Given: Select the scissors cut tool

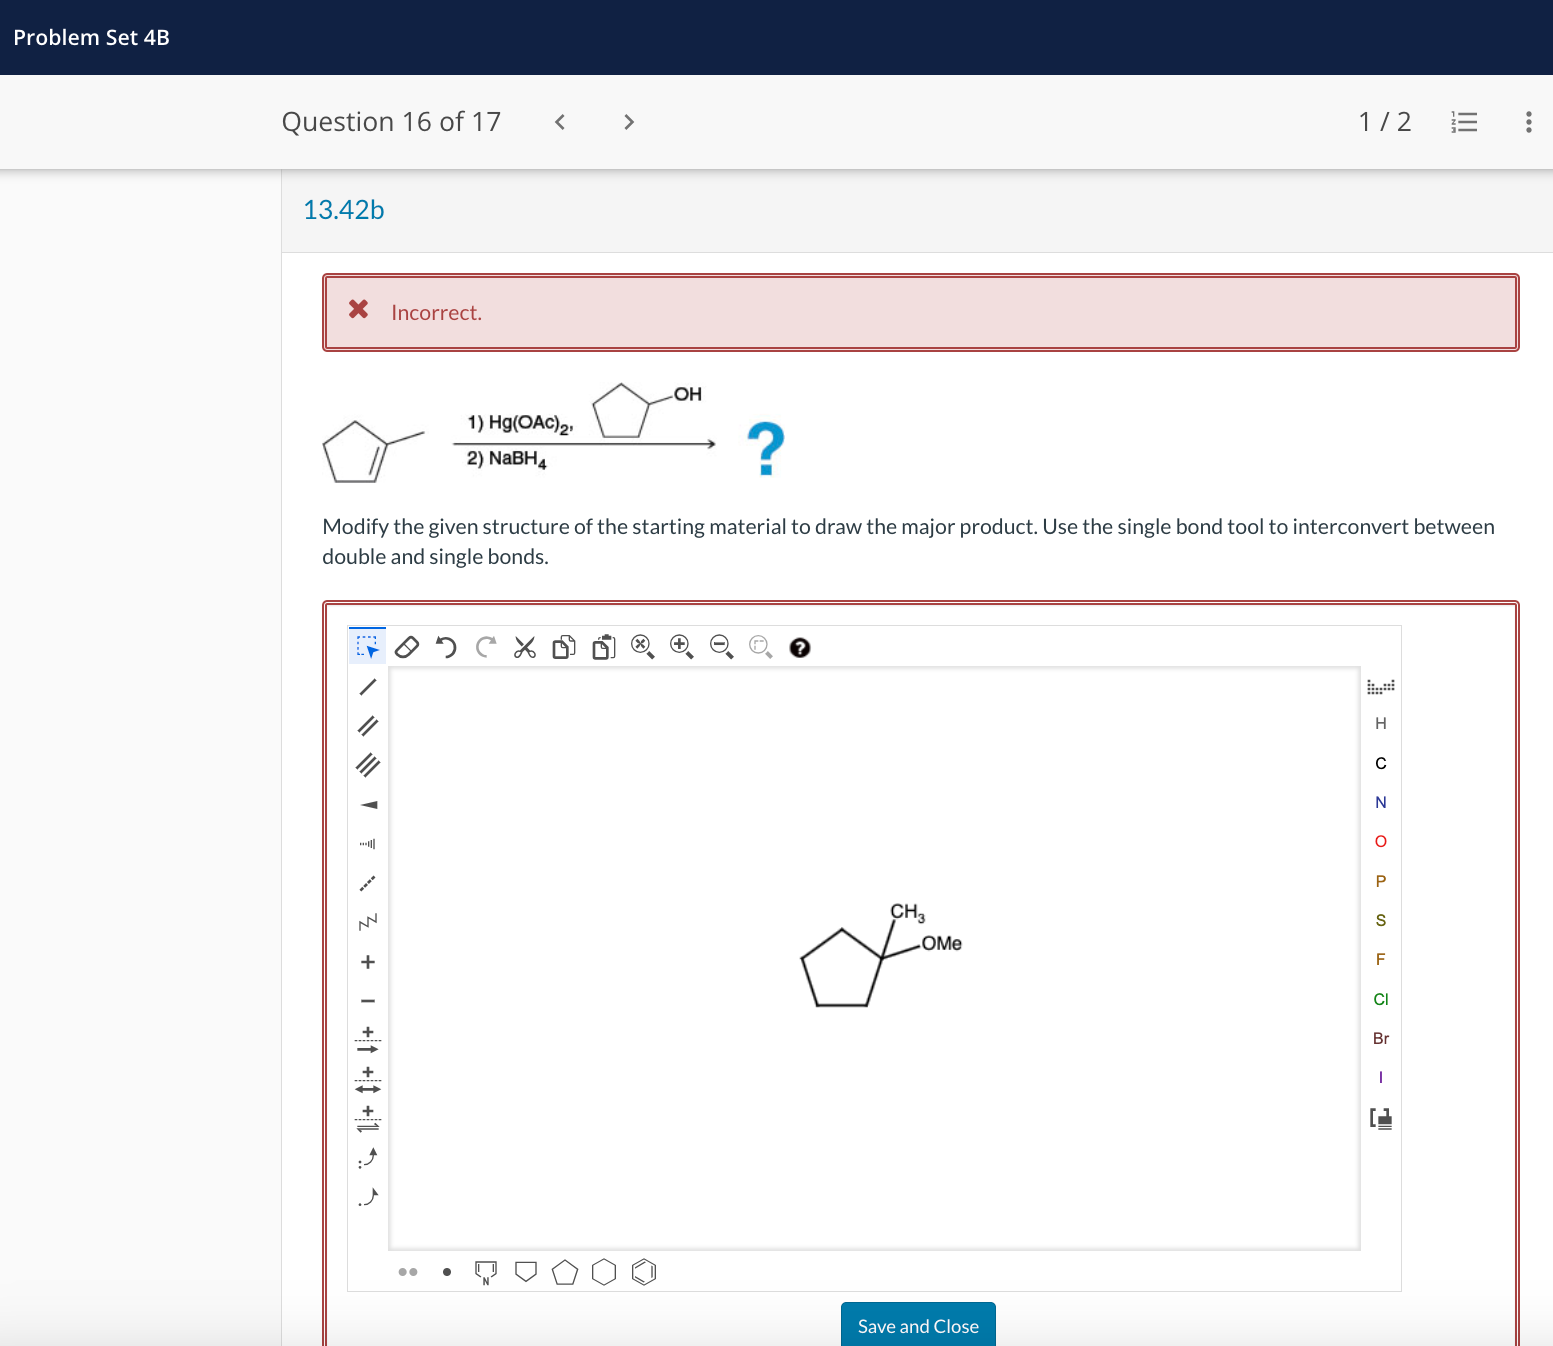Looking at the screenshot, I should [524, 647].
